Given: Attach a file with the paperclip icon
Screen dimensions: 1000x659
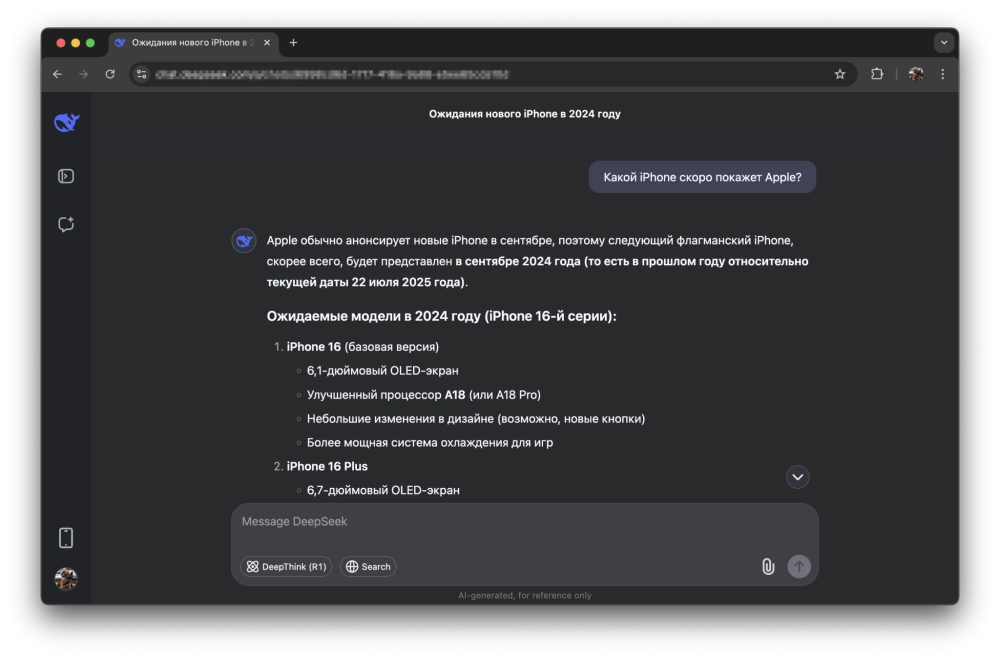Looking at the screenshot, I should 768,566.
